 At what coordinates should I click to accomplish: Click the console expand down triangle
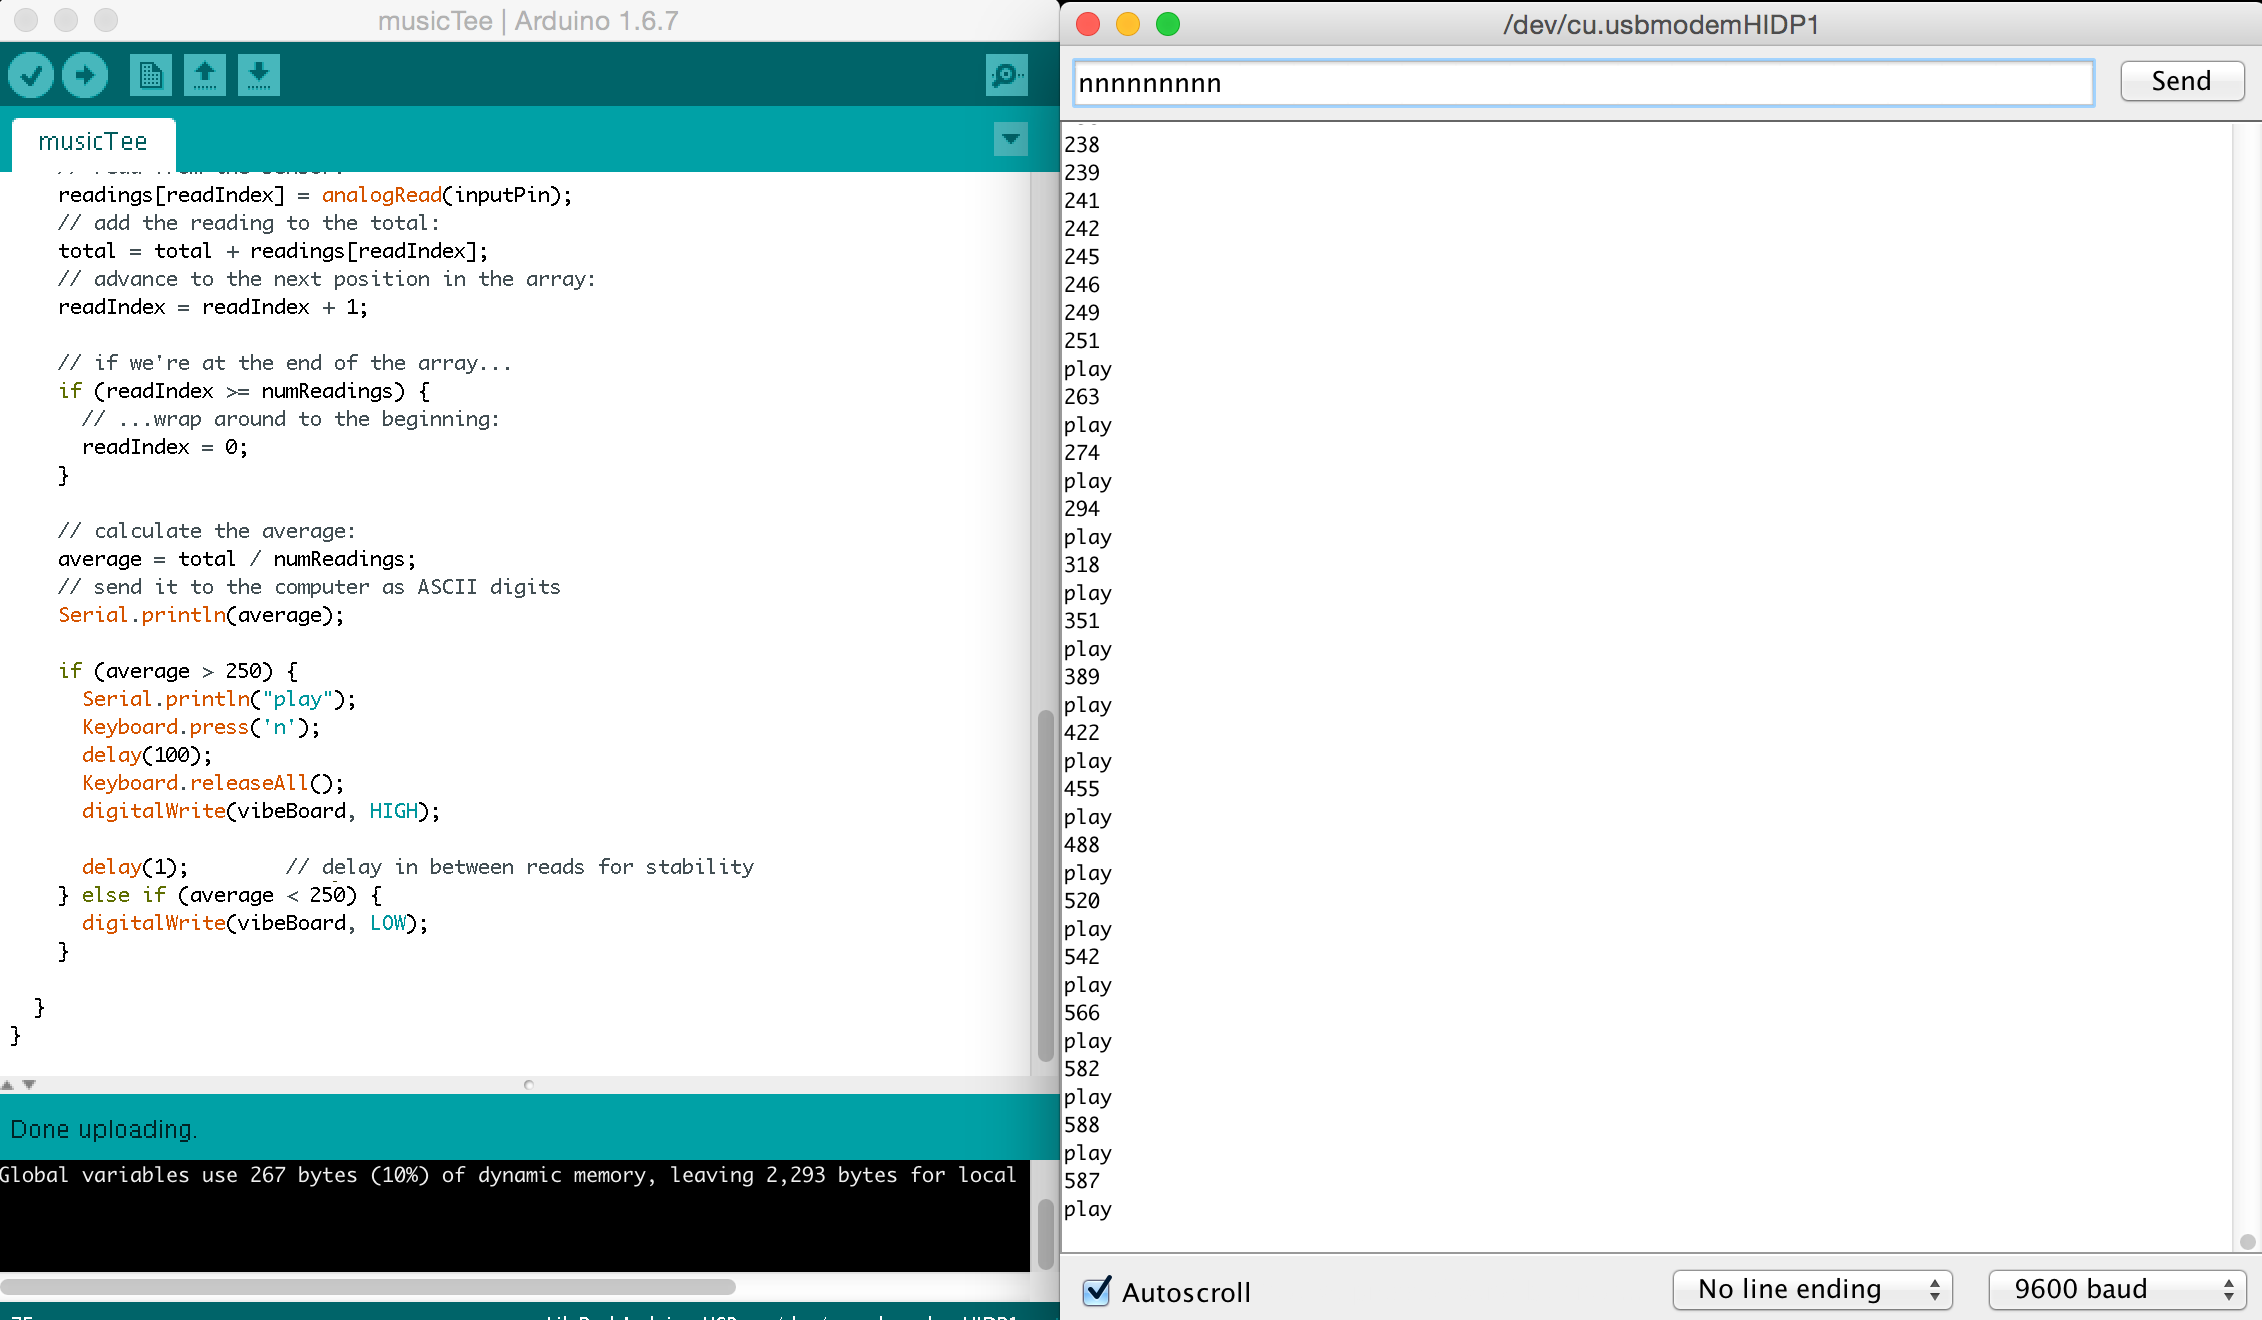point(29,1084)
